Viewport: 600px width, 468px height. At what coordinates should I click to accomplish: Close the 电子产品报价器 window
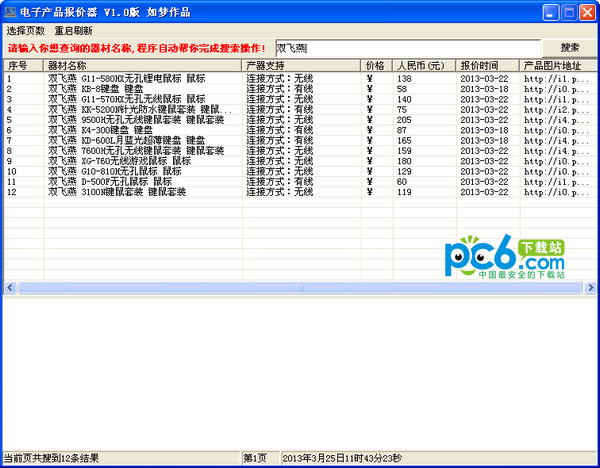click(586, 12)
